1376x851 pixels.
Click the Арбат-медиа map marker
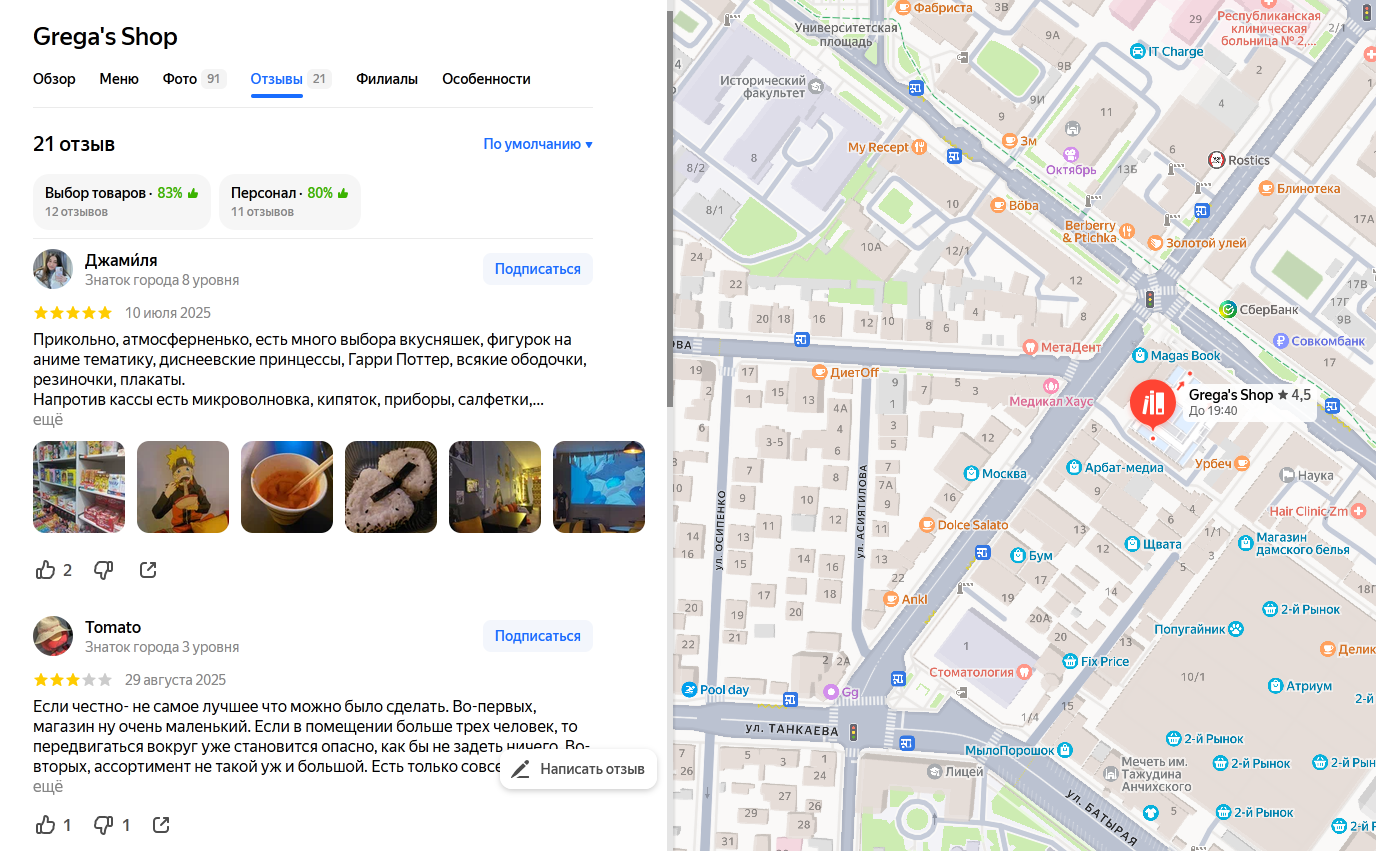[x=1073, y=467]
